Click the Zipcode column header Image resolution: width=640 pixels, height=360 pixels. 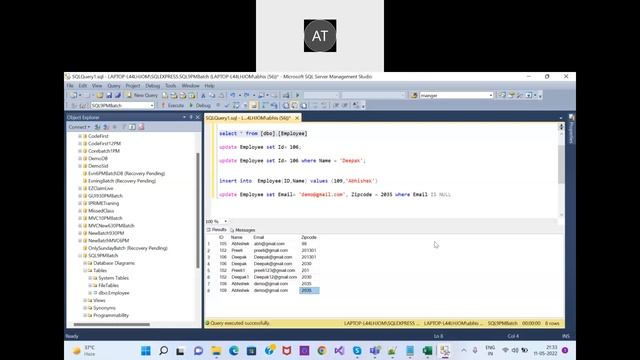tap(309, 237)
